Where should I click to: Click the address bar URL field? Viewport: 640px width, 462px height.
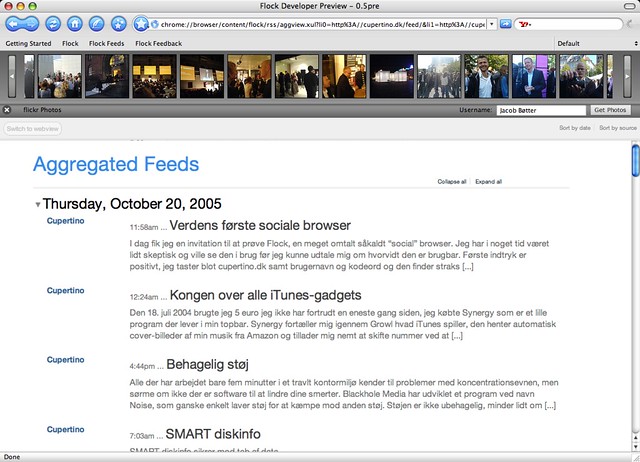(322, 24)
